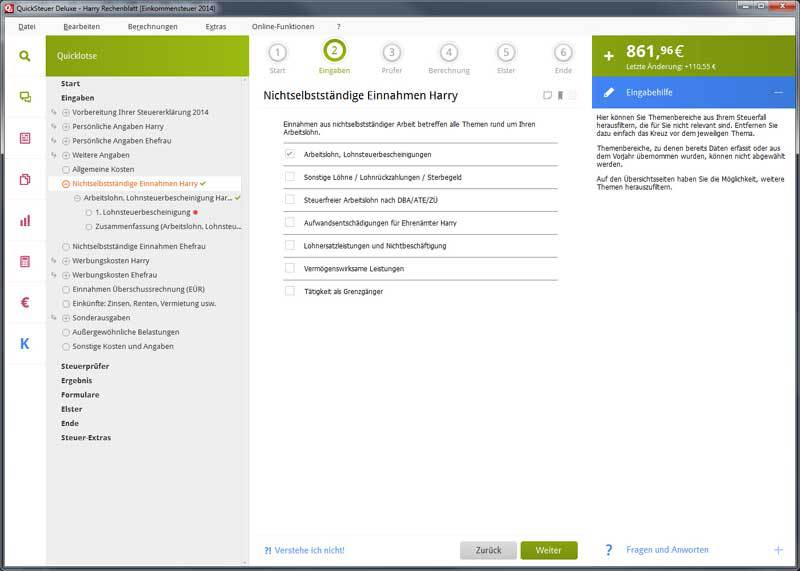
Task: Click the question mark icon near Fragen
Action: coord(608,550)
